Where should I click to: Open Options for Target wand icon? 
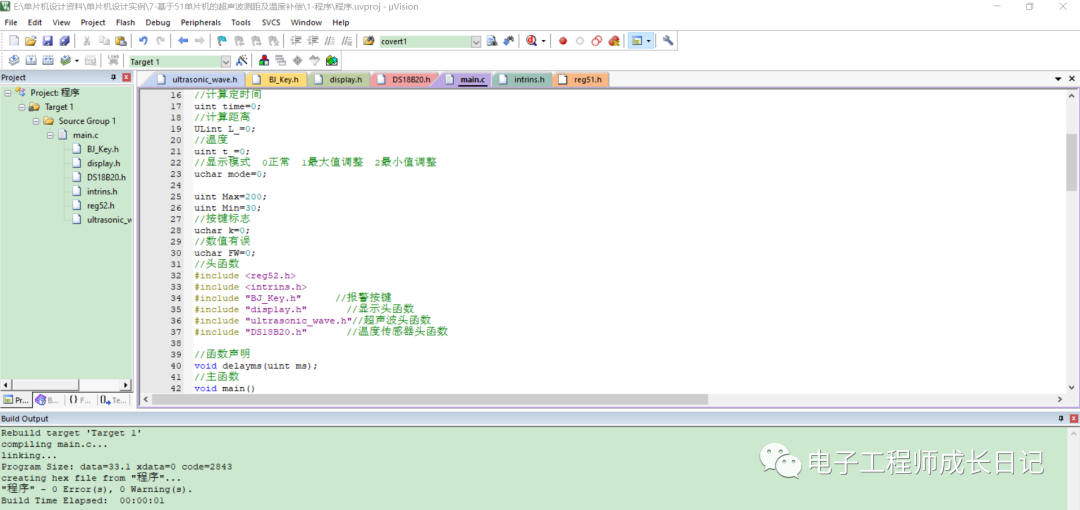point(242,61)
